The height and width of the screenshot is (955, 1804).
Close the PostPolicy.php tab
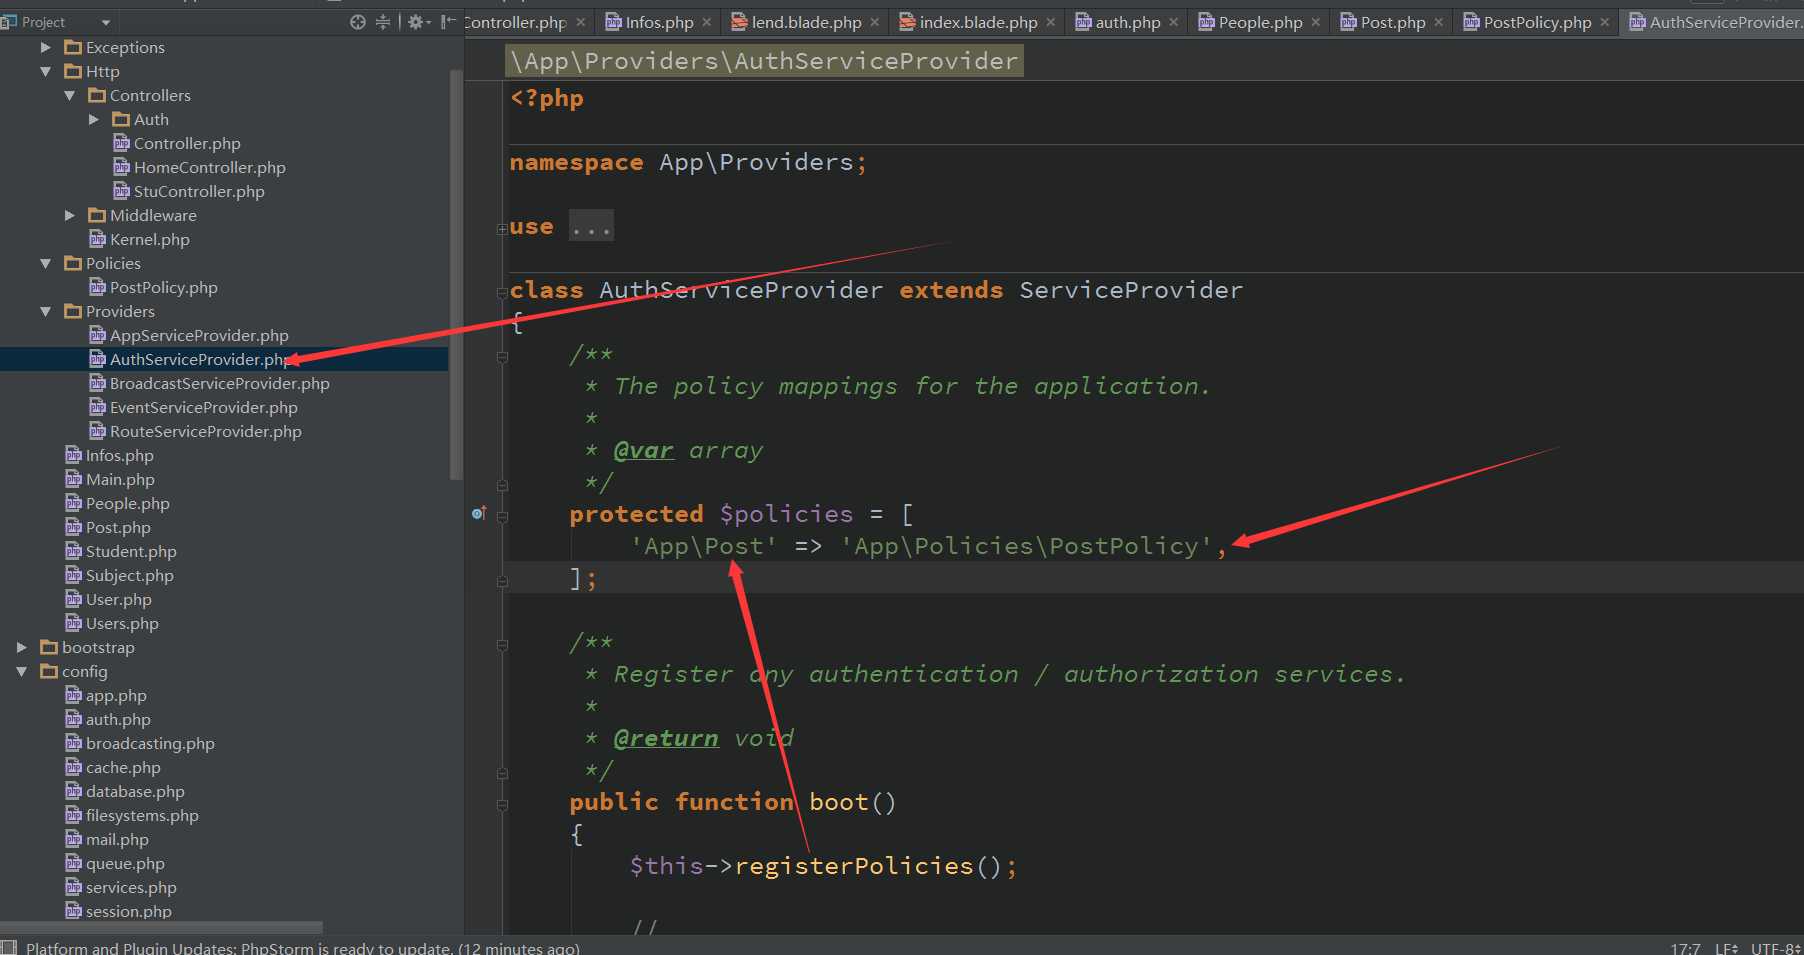click(x=1605, y=22)
